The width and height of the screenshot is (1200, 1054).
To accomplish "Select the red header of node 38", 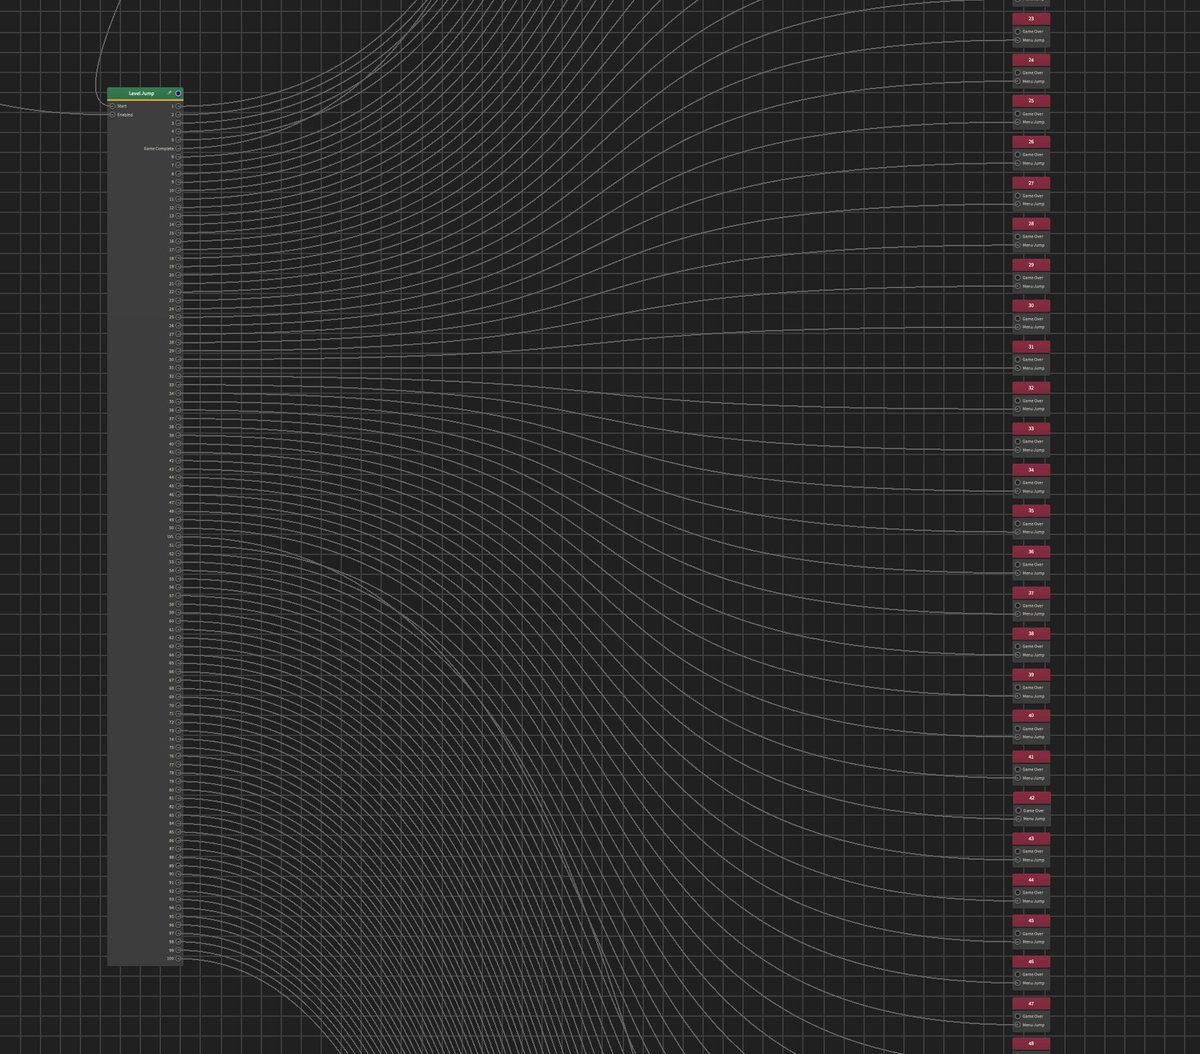I will click(1031, 633).
